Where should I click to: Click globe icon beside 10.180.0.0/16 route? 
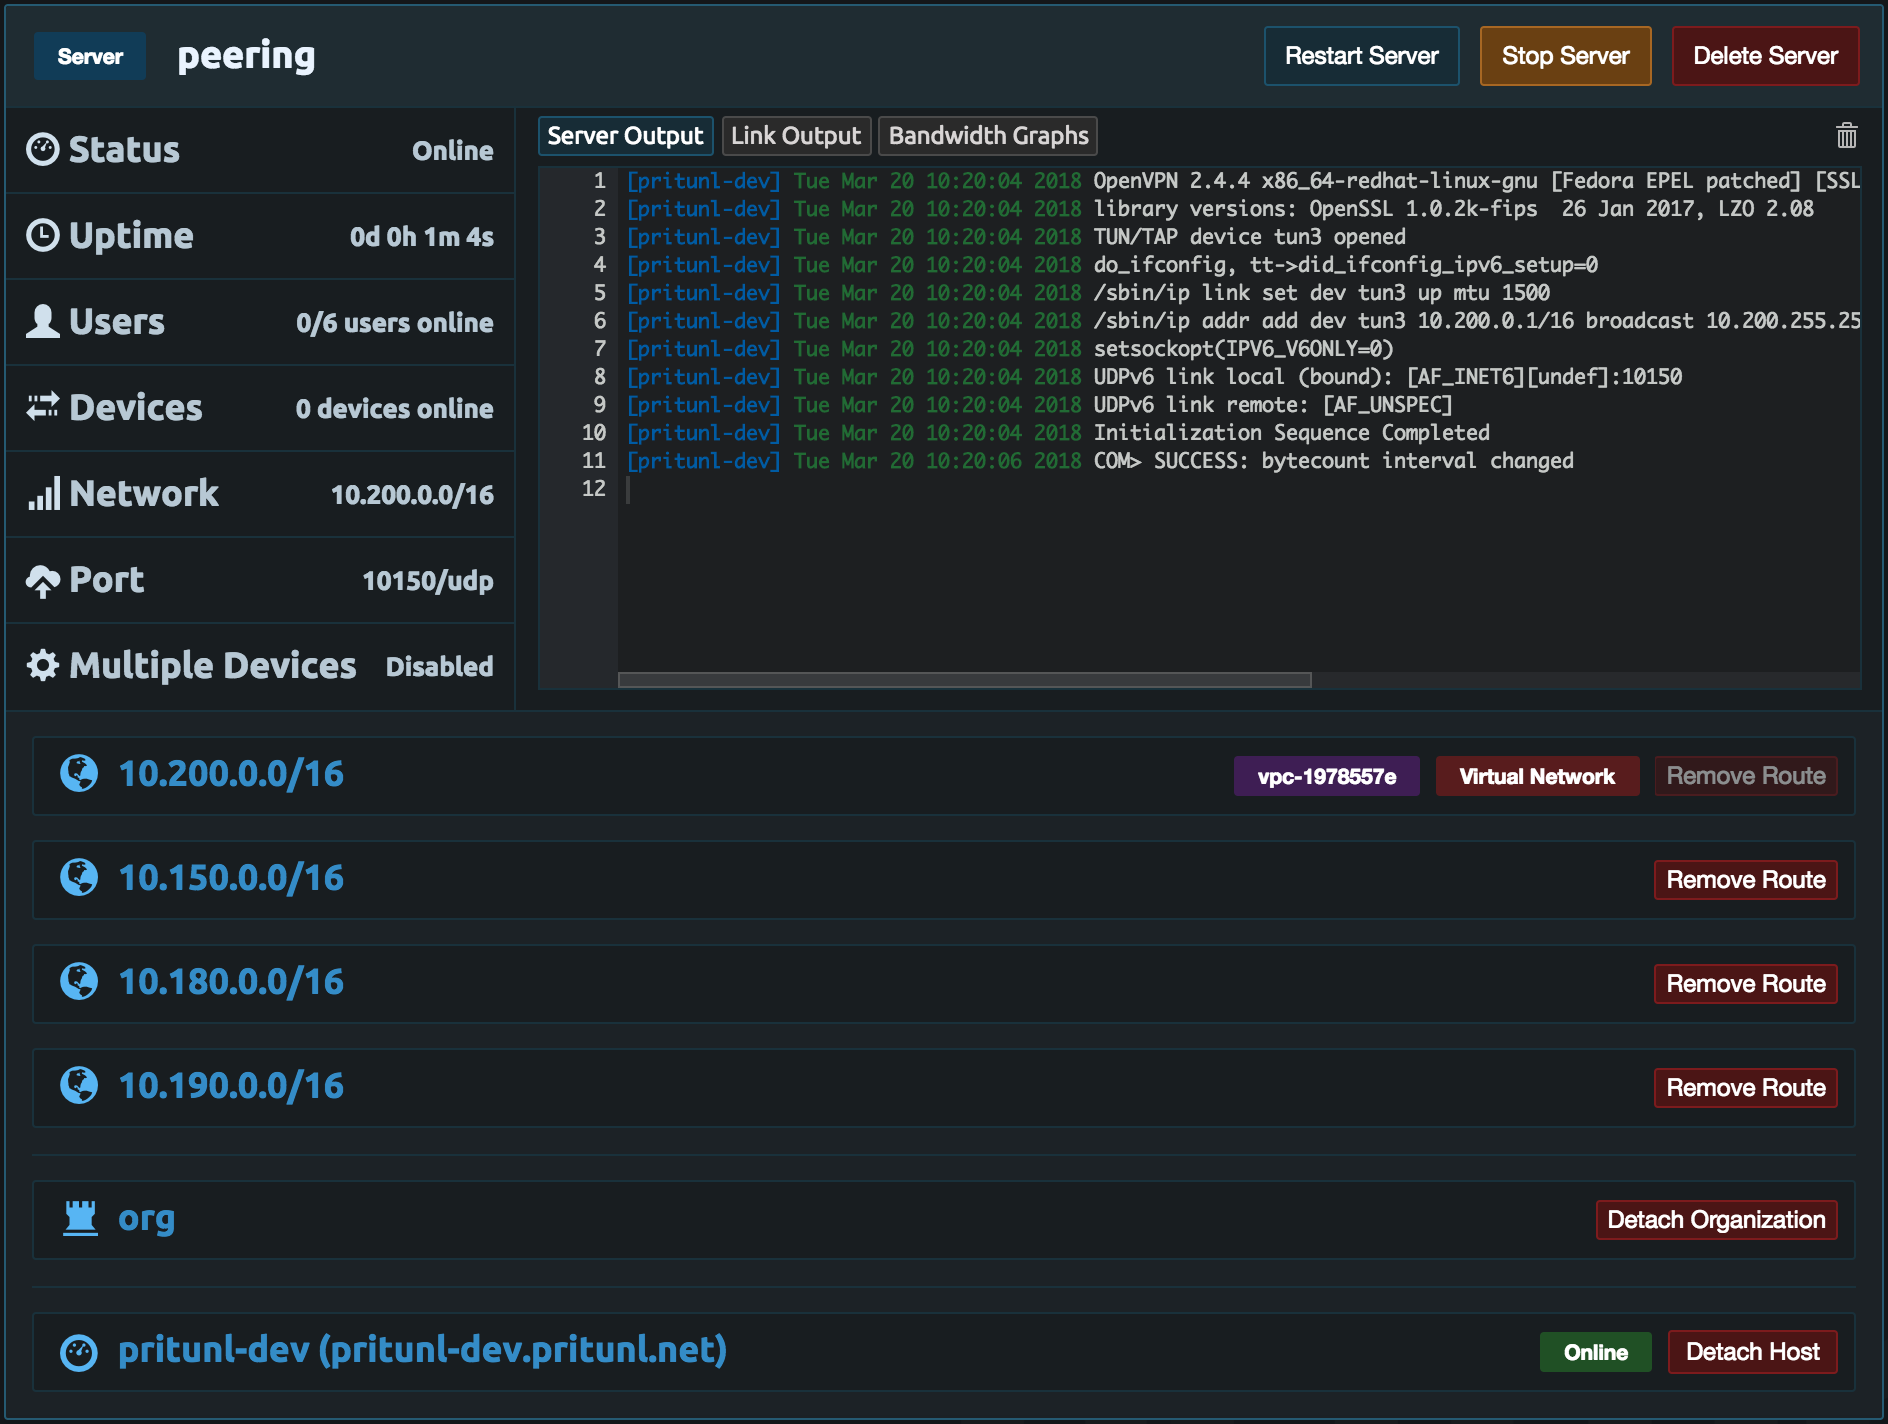pos(79,982)
